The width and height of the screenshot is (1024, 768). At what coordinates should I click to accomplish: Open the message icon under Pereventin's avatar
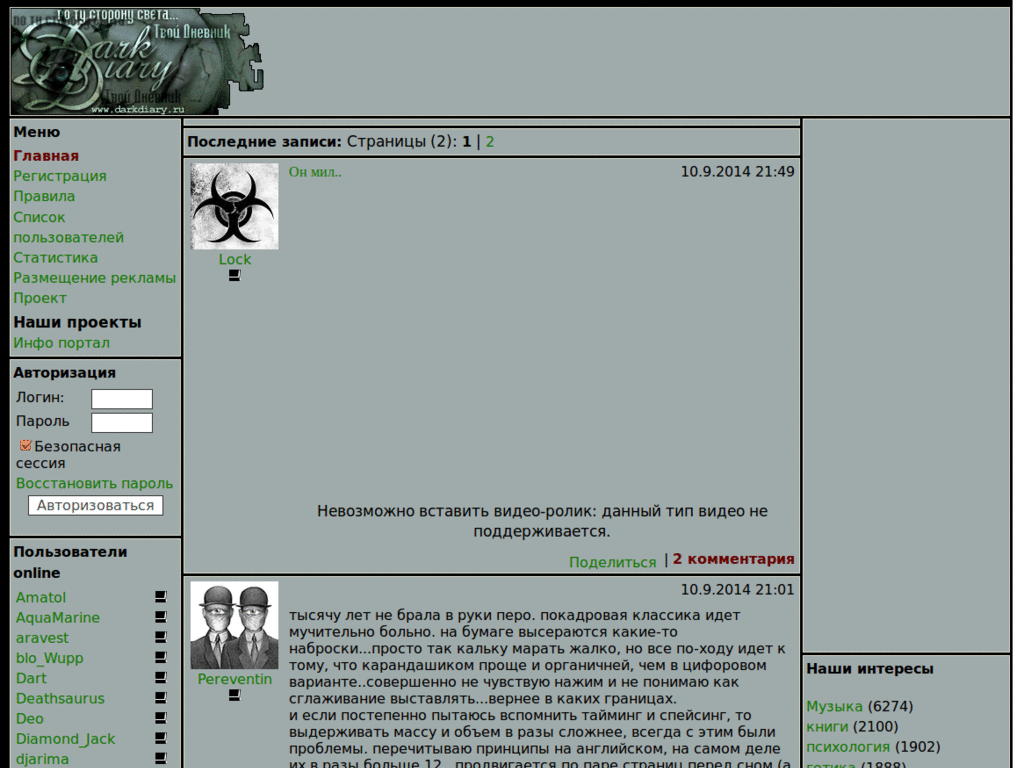coord(234,696)
